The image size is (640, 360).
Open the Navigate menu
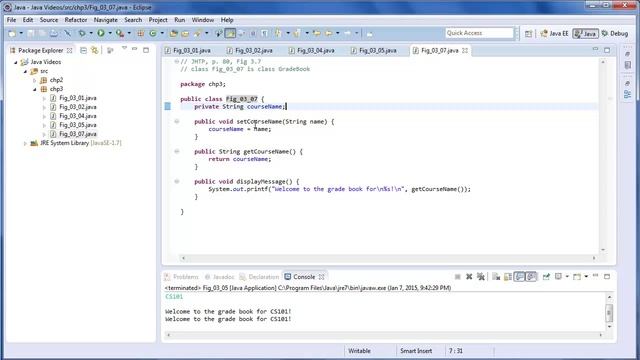point(106,20)
